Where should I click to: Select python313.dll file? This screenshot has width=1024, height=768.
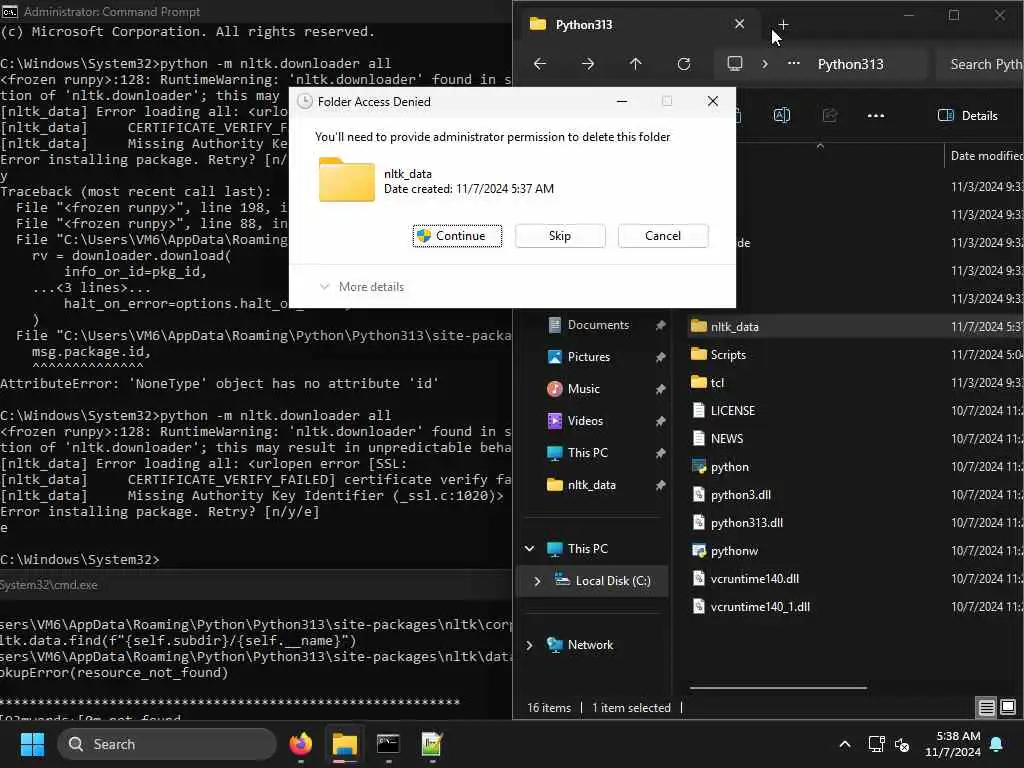click(x=746, y=523)
